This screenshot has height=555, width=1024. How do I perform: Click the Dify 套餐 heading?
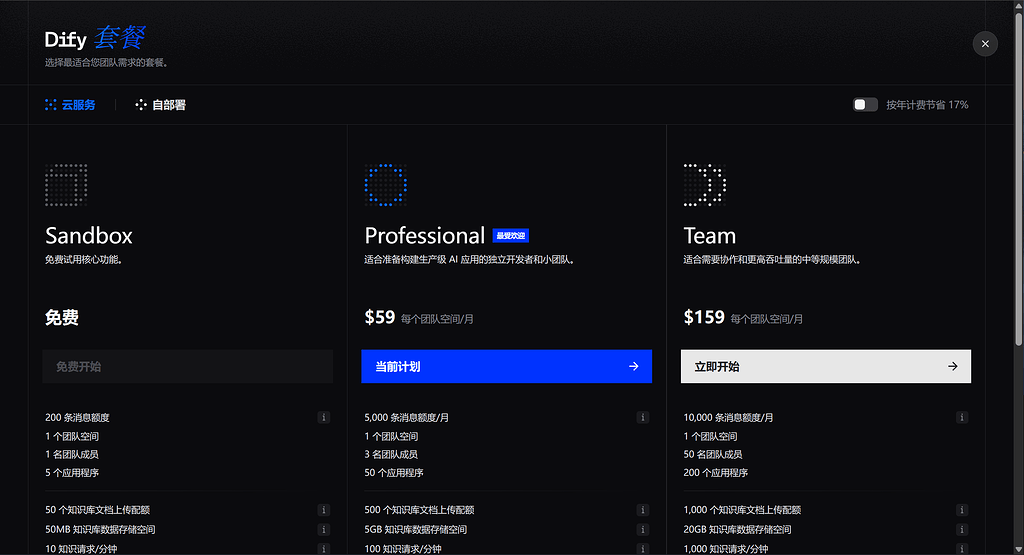pos(95,38)
